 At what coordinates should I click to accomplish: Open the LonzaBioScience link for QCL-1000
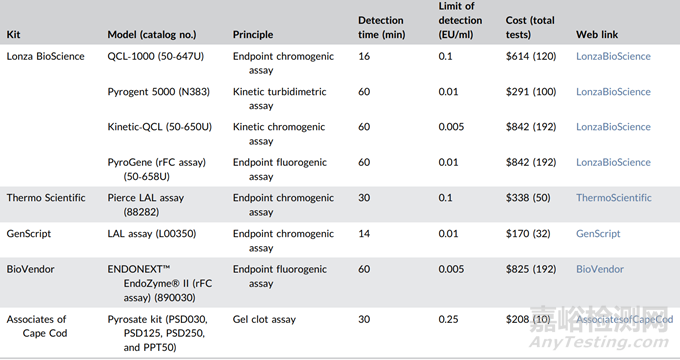pyautogui.click(x=613, y=56)
